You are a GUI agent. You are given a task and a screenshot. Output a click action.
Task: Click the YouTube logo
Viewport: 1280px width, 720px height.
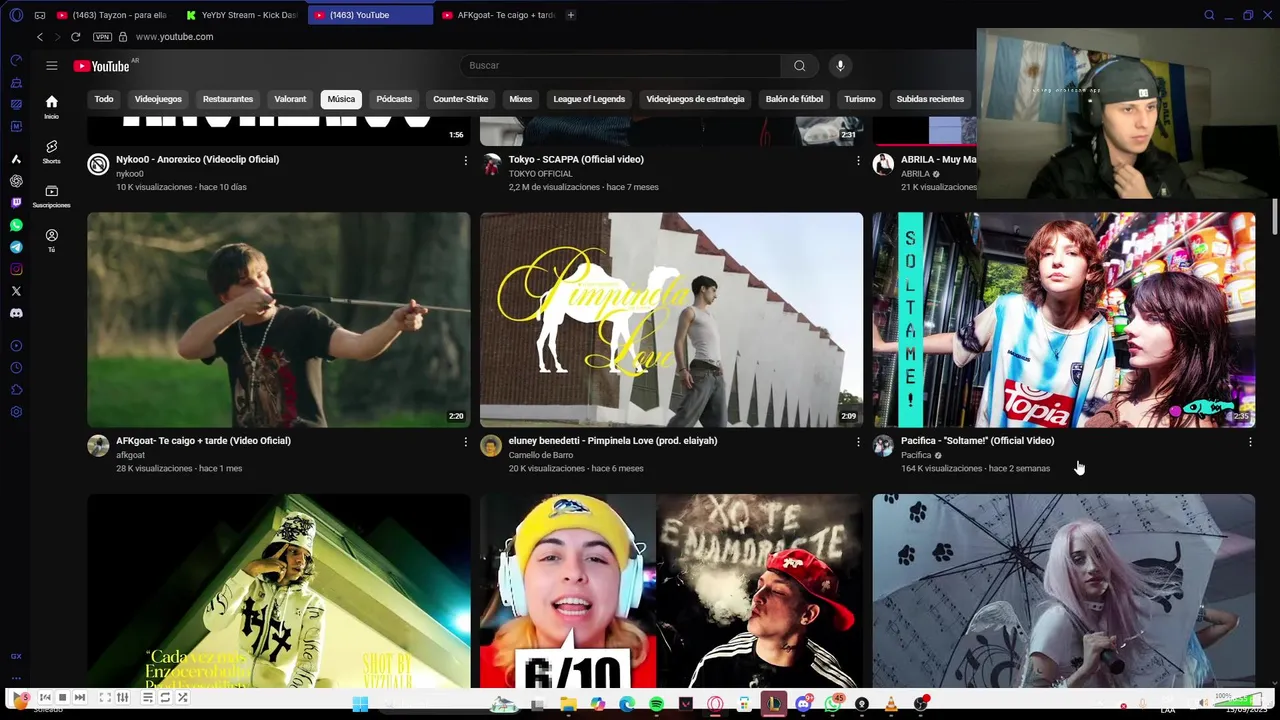(102, 66)
